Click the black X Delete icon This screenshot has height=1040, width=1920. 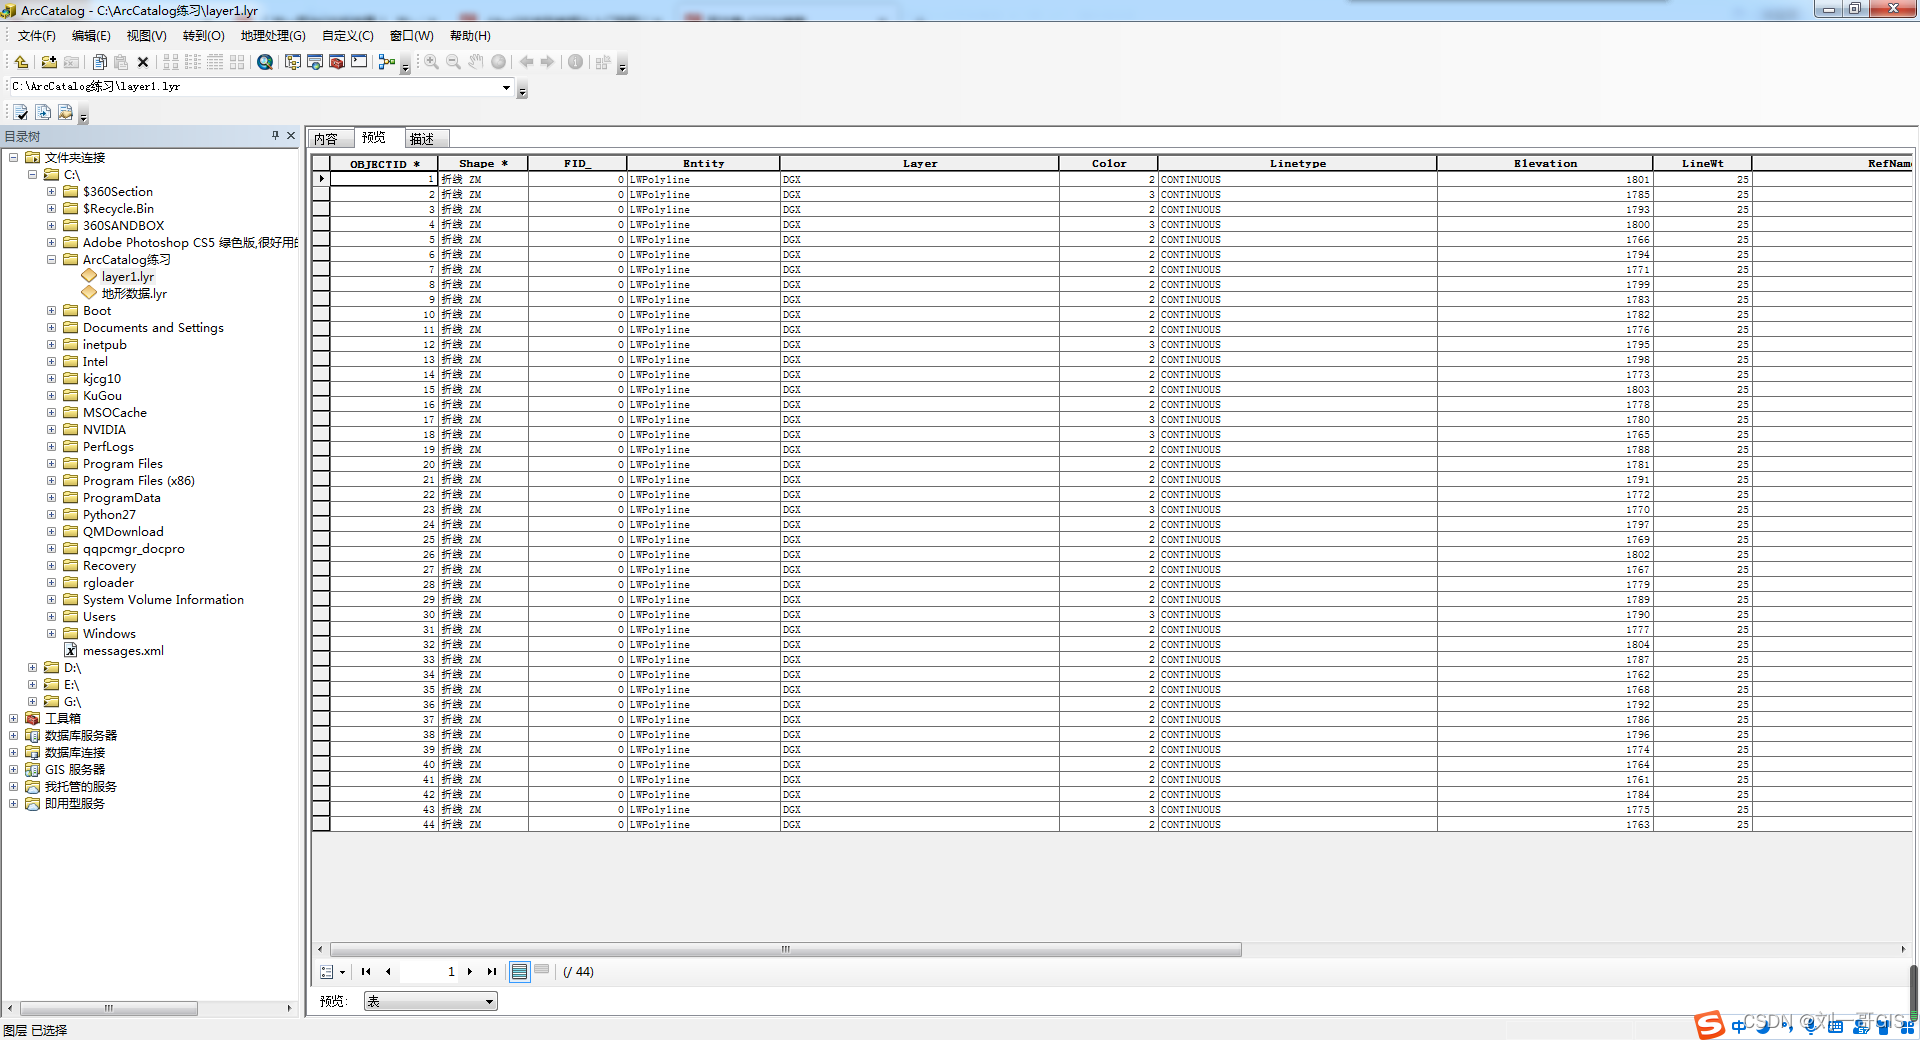(143, 62)
